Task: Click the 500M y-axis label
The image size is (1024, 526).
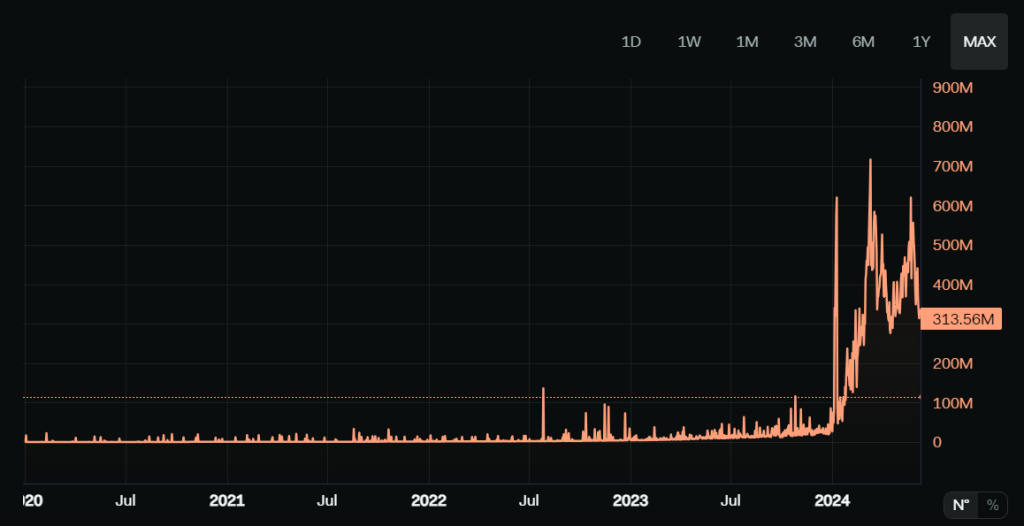Action: coord(953,246)
